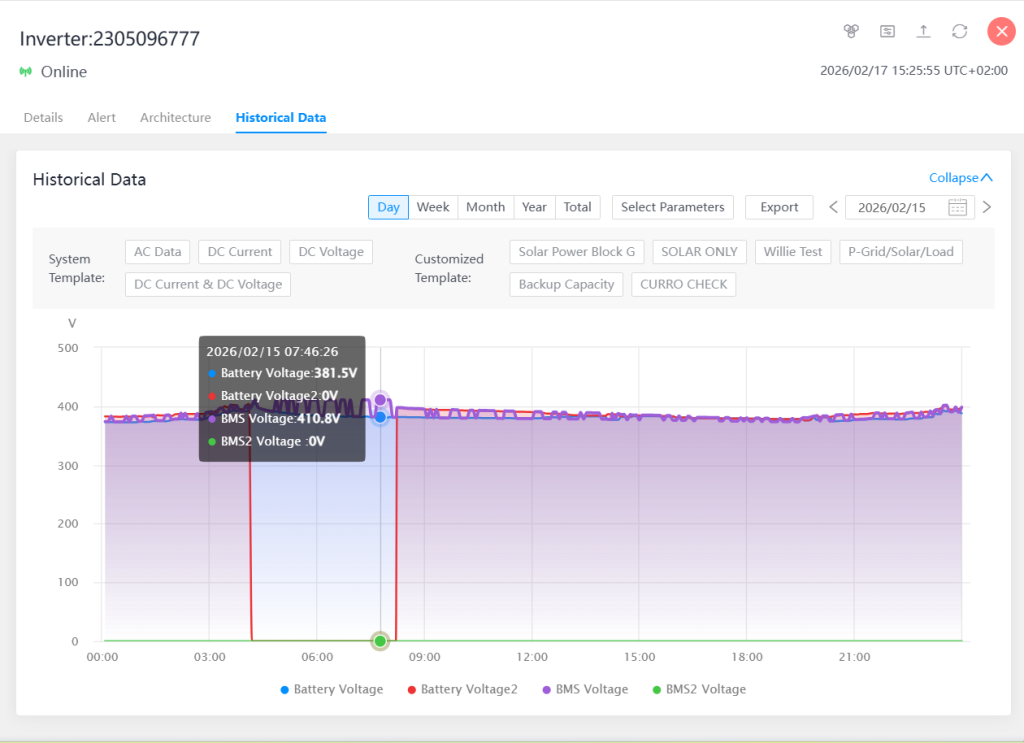Collapse the Historical Data section
Viewport: 1024px width, 743px height.
(960, 177)
